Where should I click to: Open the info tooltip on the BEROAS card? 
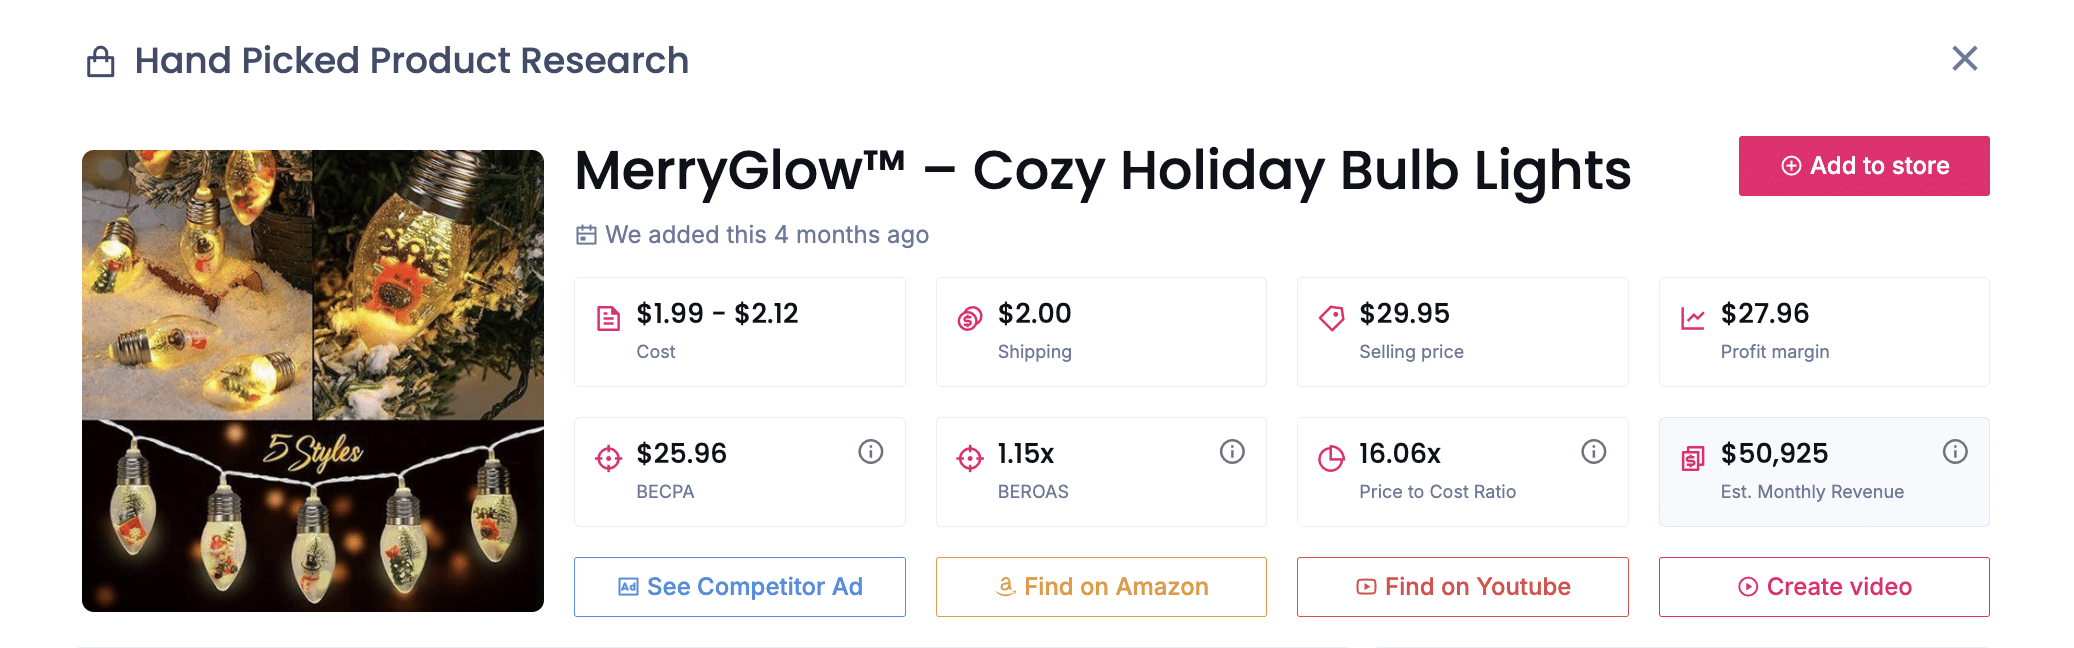point(1230,451)
